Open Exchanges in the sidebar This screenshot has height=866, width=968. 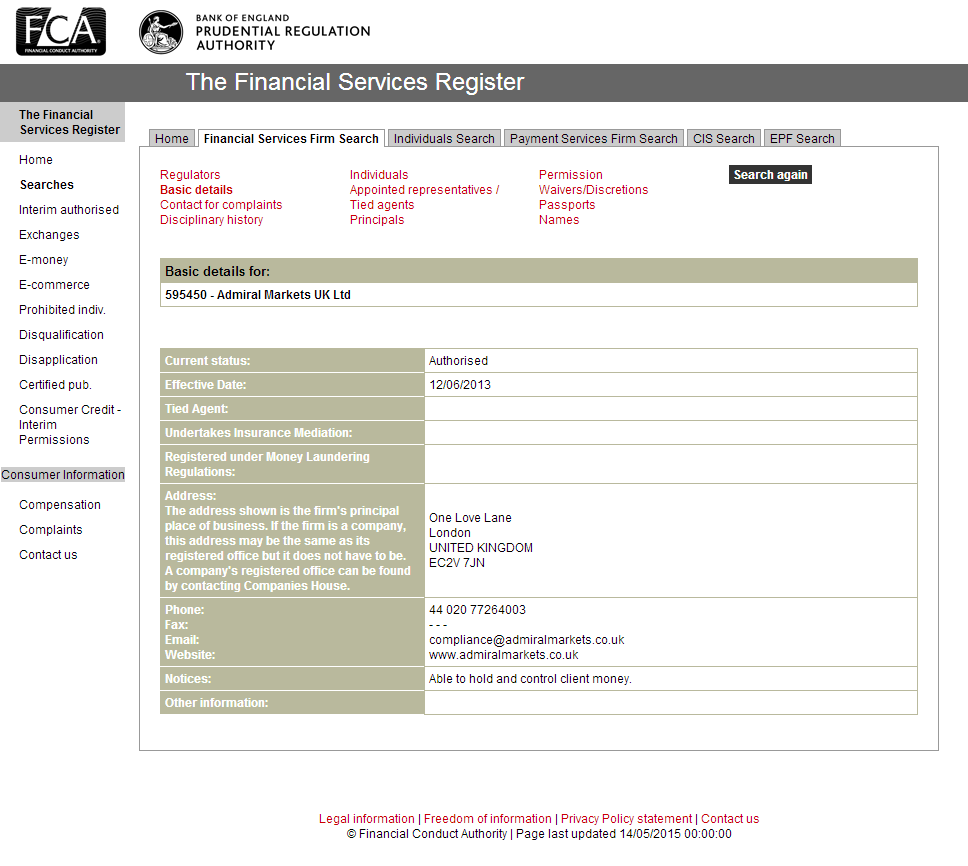49,235
